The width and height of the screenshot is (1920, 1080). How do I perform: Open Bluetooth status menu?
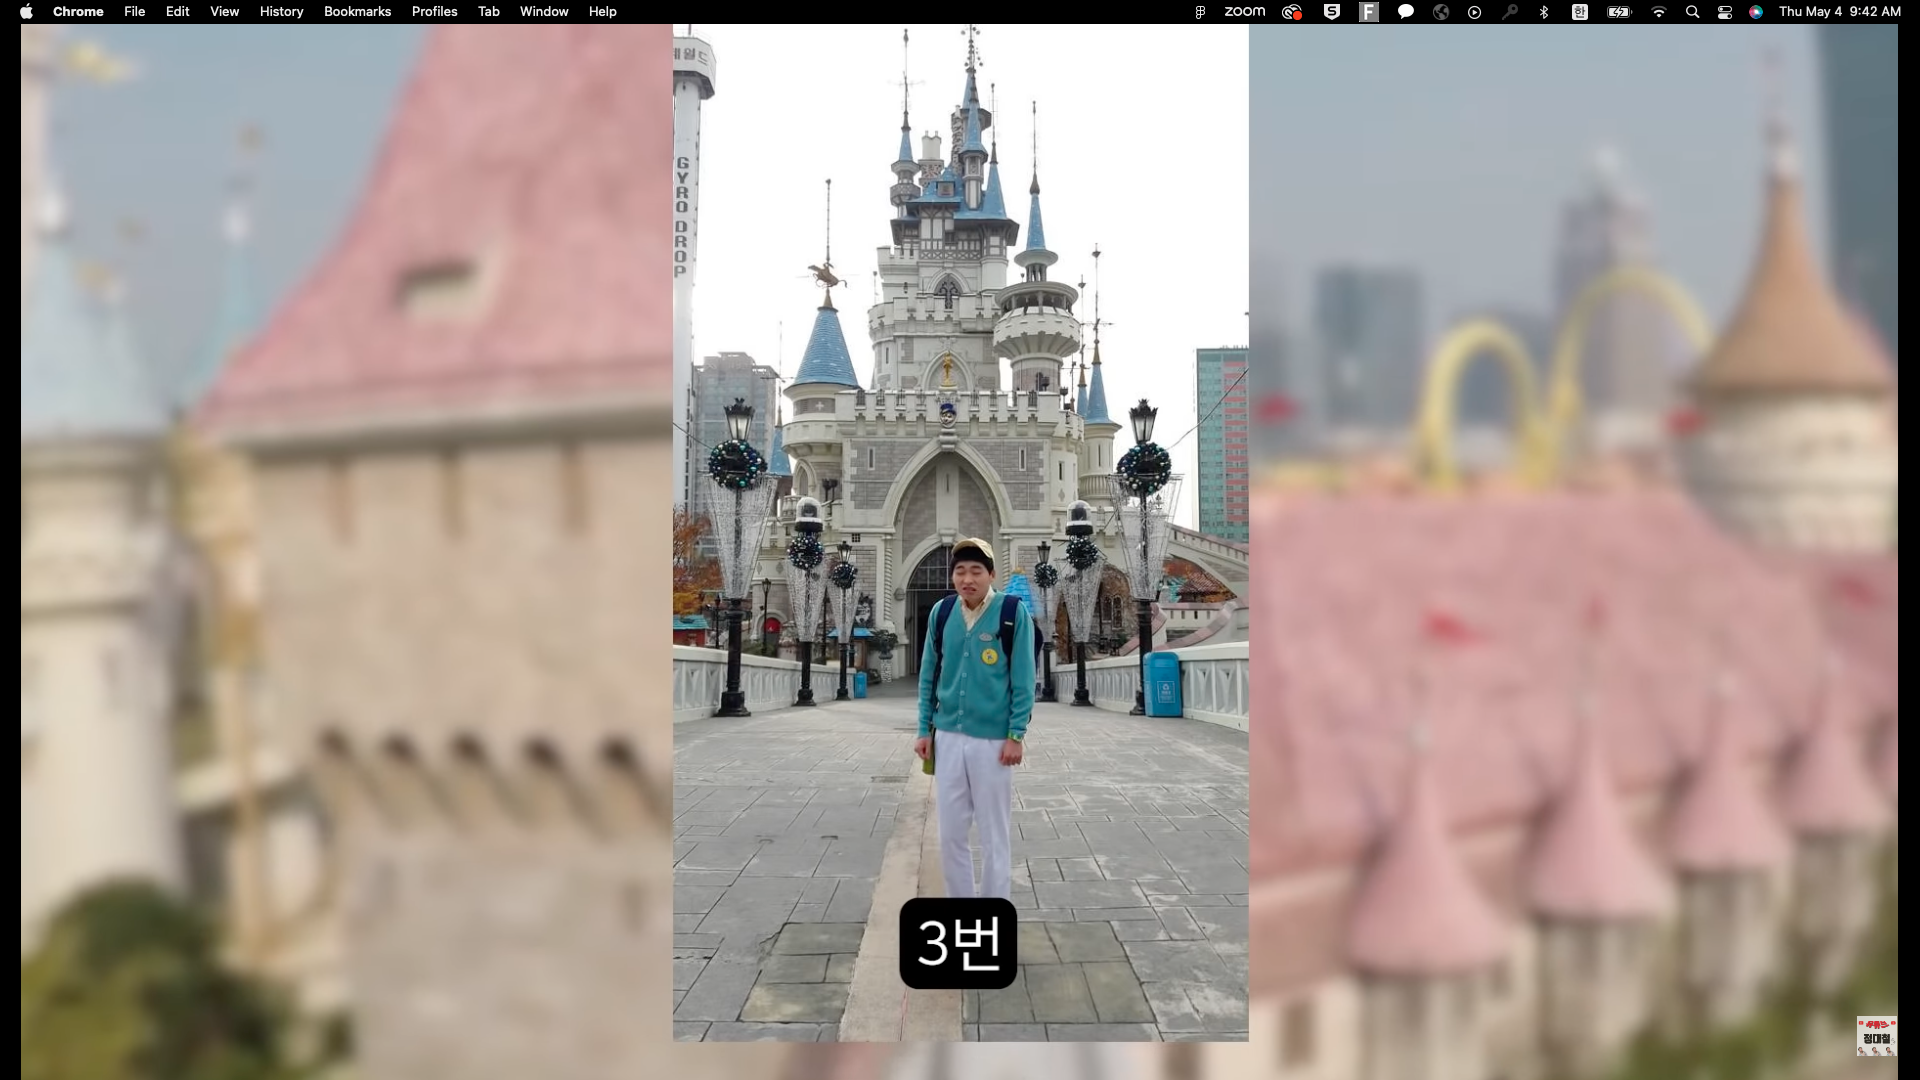click(x=1544, y=12)
